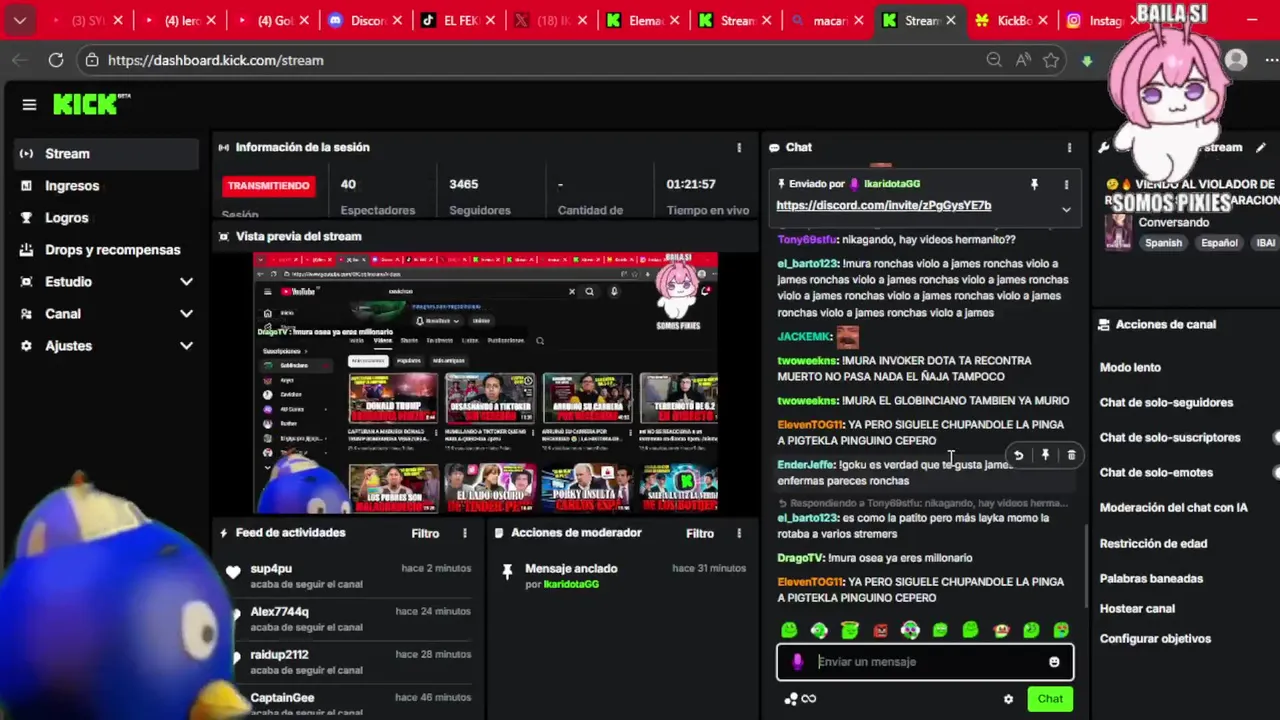Insert the last emote in the quick bar
1280x720 pixels.
pos(1061,630)
